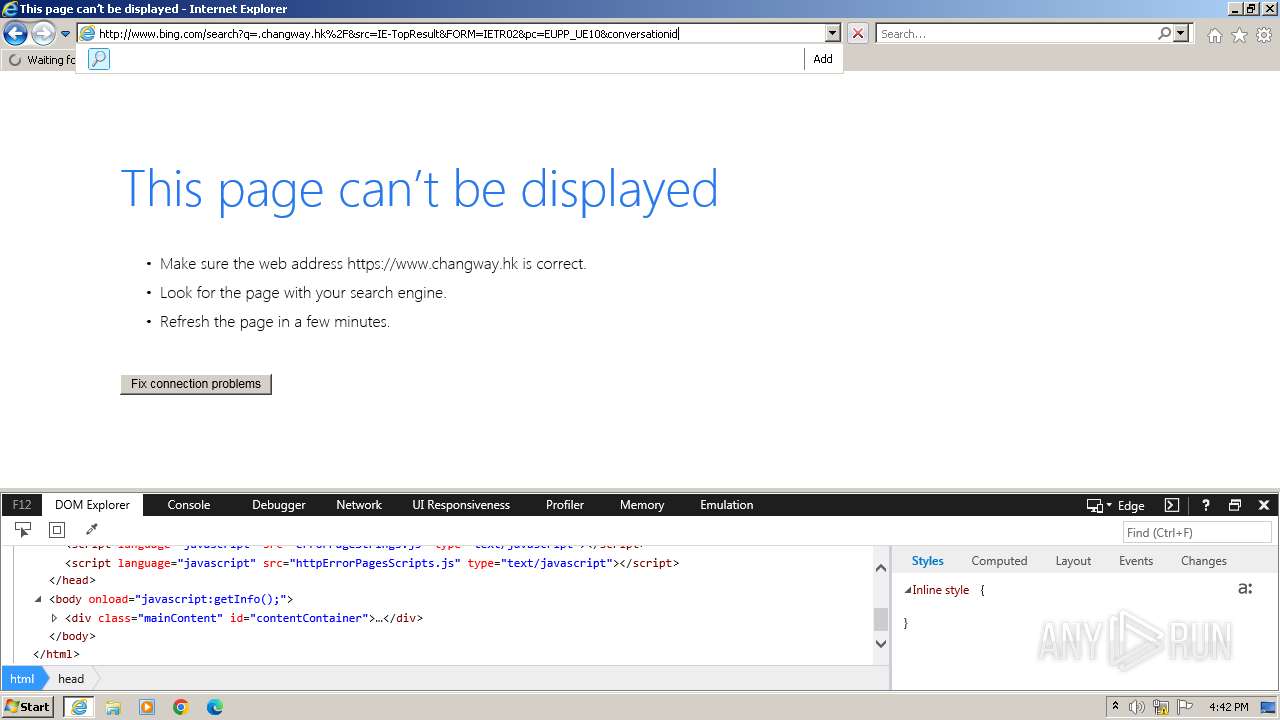Open the Profiler tab
Image resolution: width=1280 pixels, height=720 pixels.
coord(565,505)
